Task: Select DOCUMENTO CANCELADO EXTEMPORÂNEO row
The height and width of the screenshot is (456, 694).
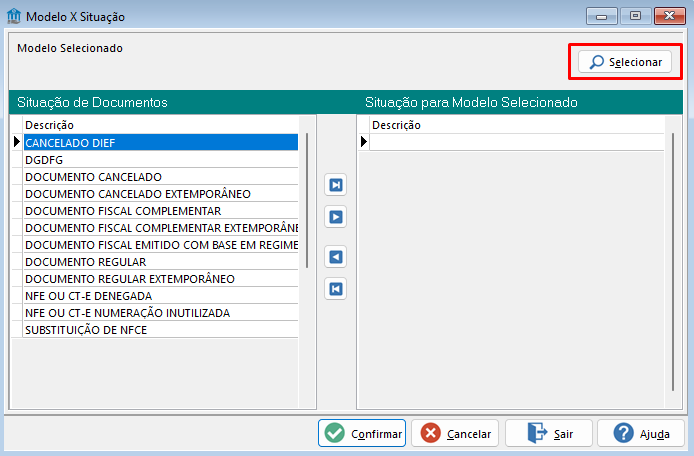Action: (x=161, y=194)
